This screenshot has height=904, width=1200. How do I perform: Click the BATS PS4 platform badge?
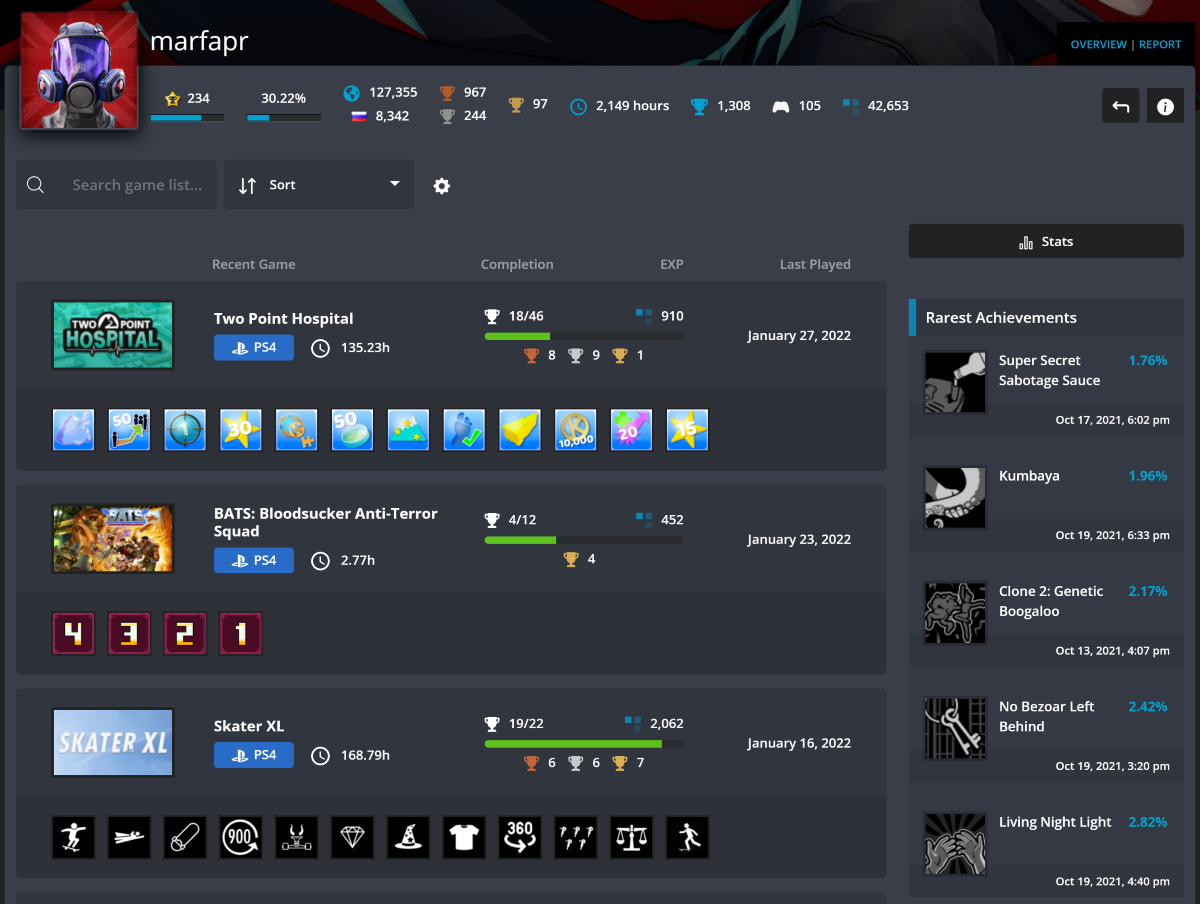(x=254, y=560)
